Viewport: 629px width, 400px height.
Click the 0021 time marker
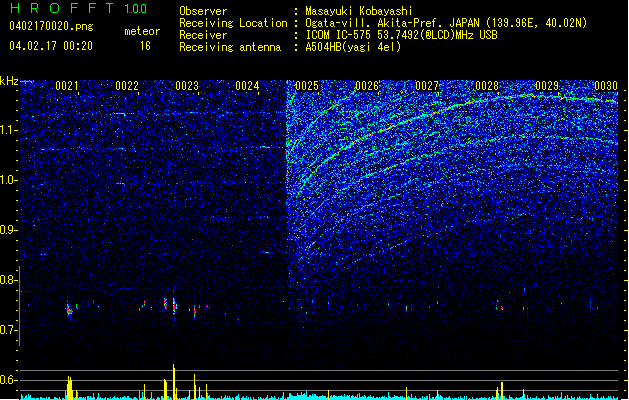(67, 86)
